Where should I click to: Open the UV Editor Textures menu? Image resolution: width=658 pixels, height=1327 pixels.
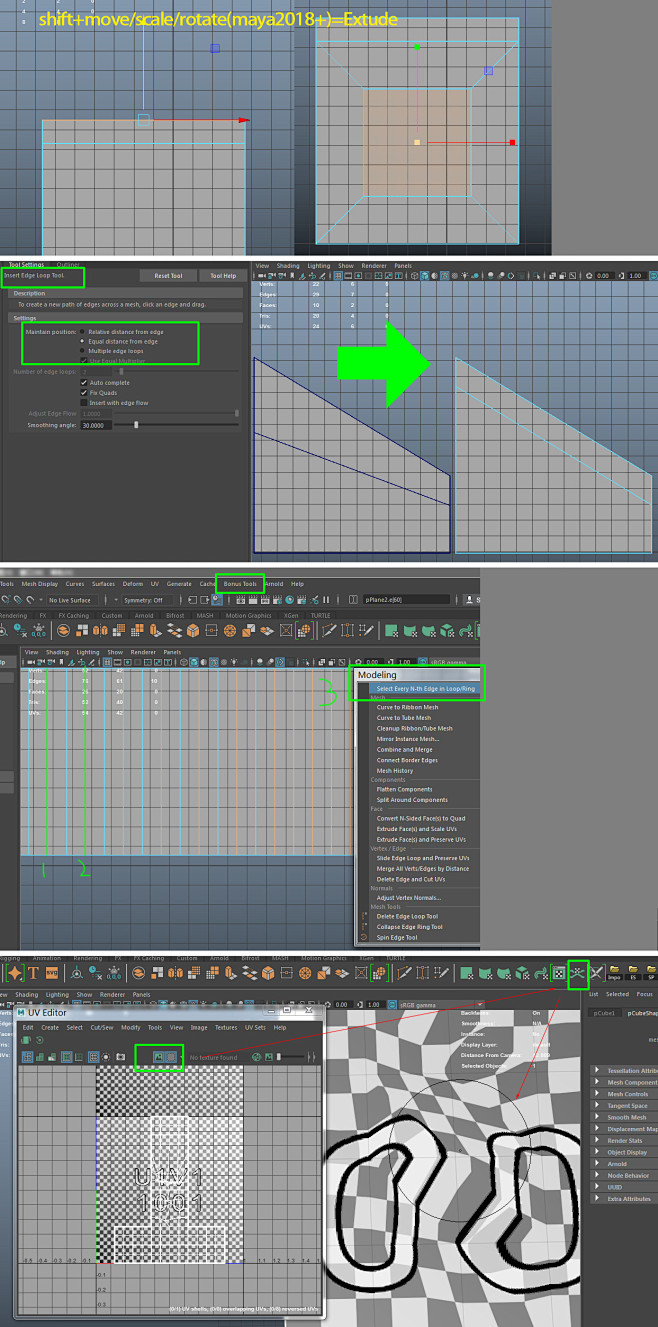point(226,1027)
